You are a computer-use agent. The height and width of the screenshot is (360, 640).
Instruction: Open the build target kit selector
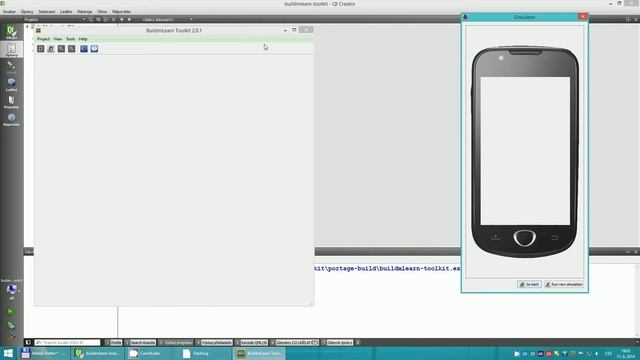pyautogui.click(x=11, y=290)
